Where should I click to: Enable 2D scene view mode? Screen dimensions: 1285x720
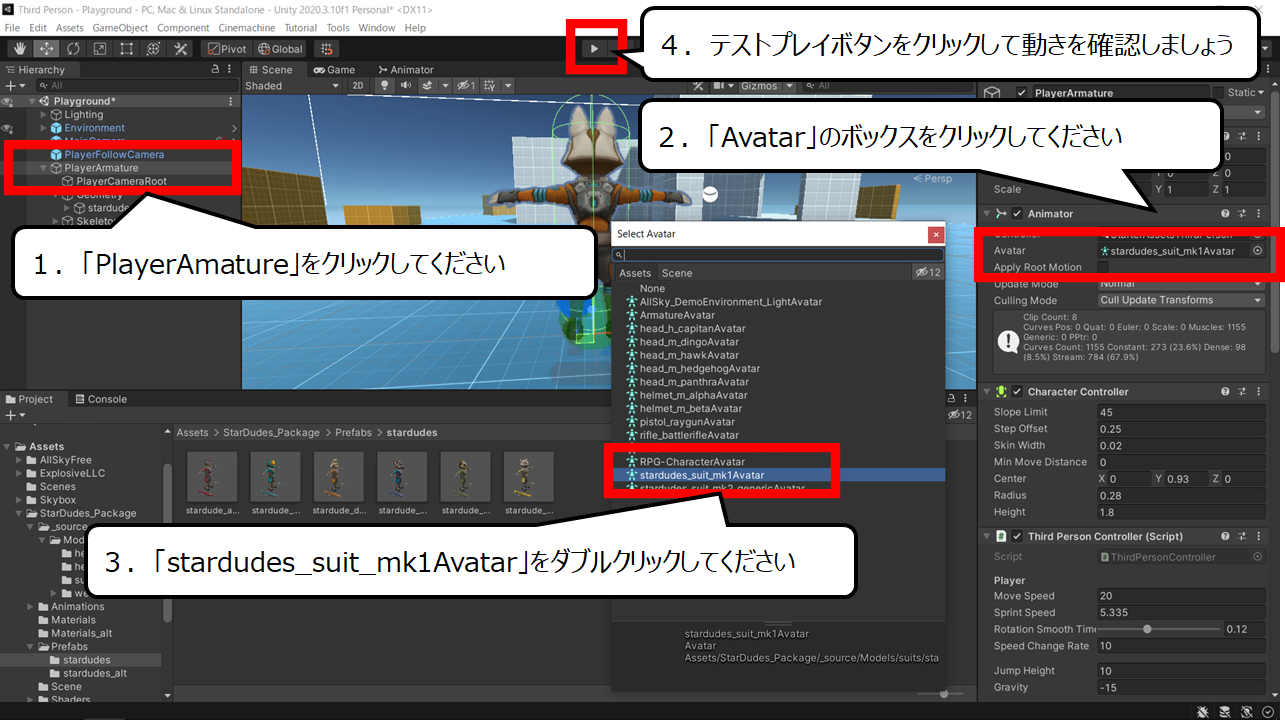[358, 86]
